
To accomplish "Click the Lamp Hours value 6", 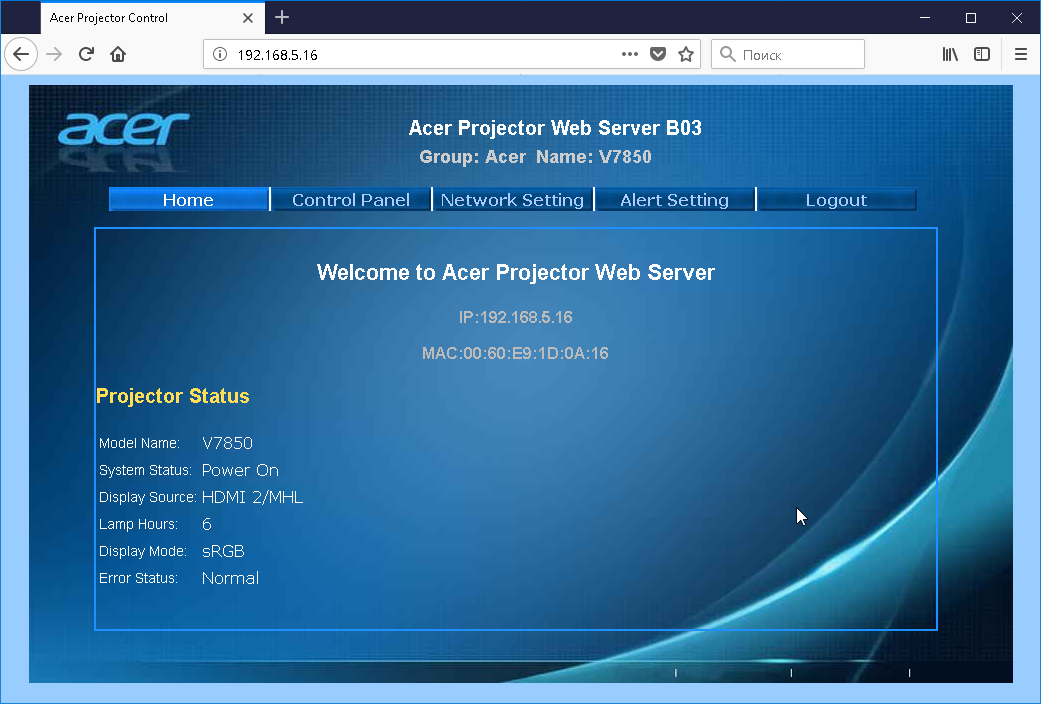I will [206, 524].
